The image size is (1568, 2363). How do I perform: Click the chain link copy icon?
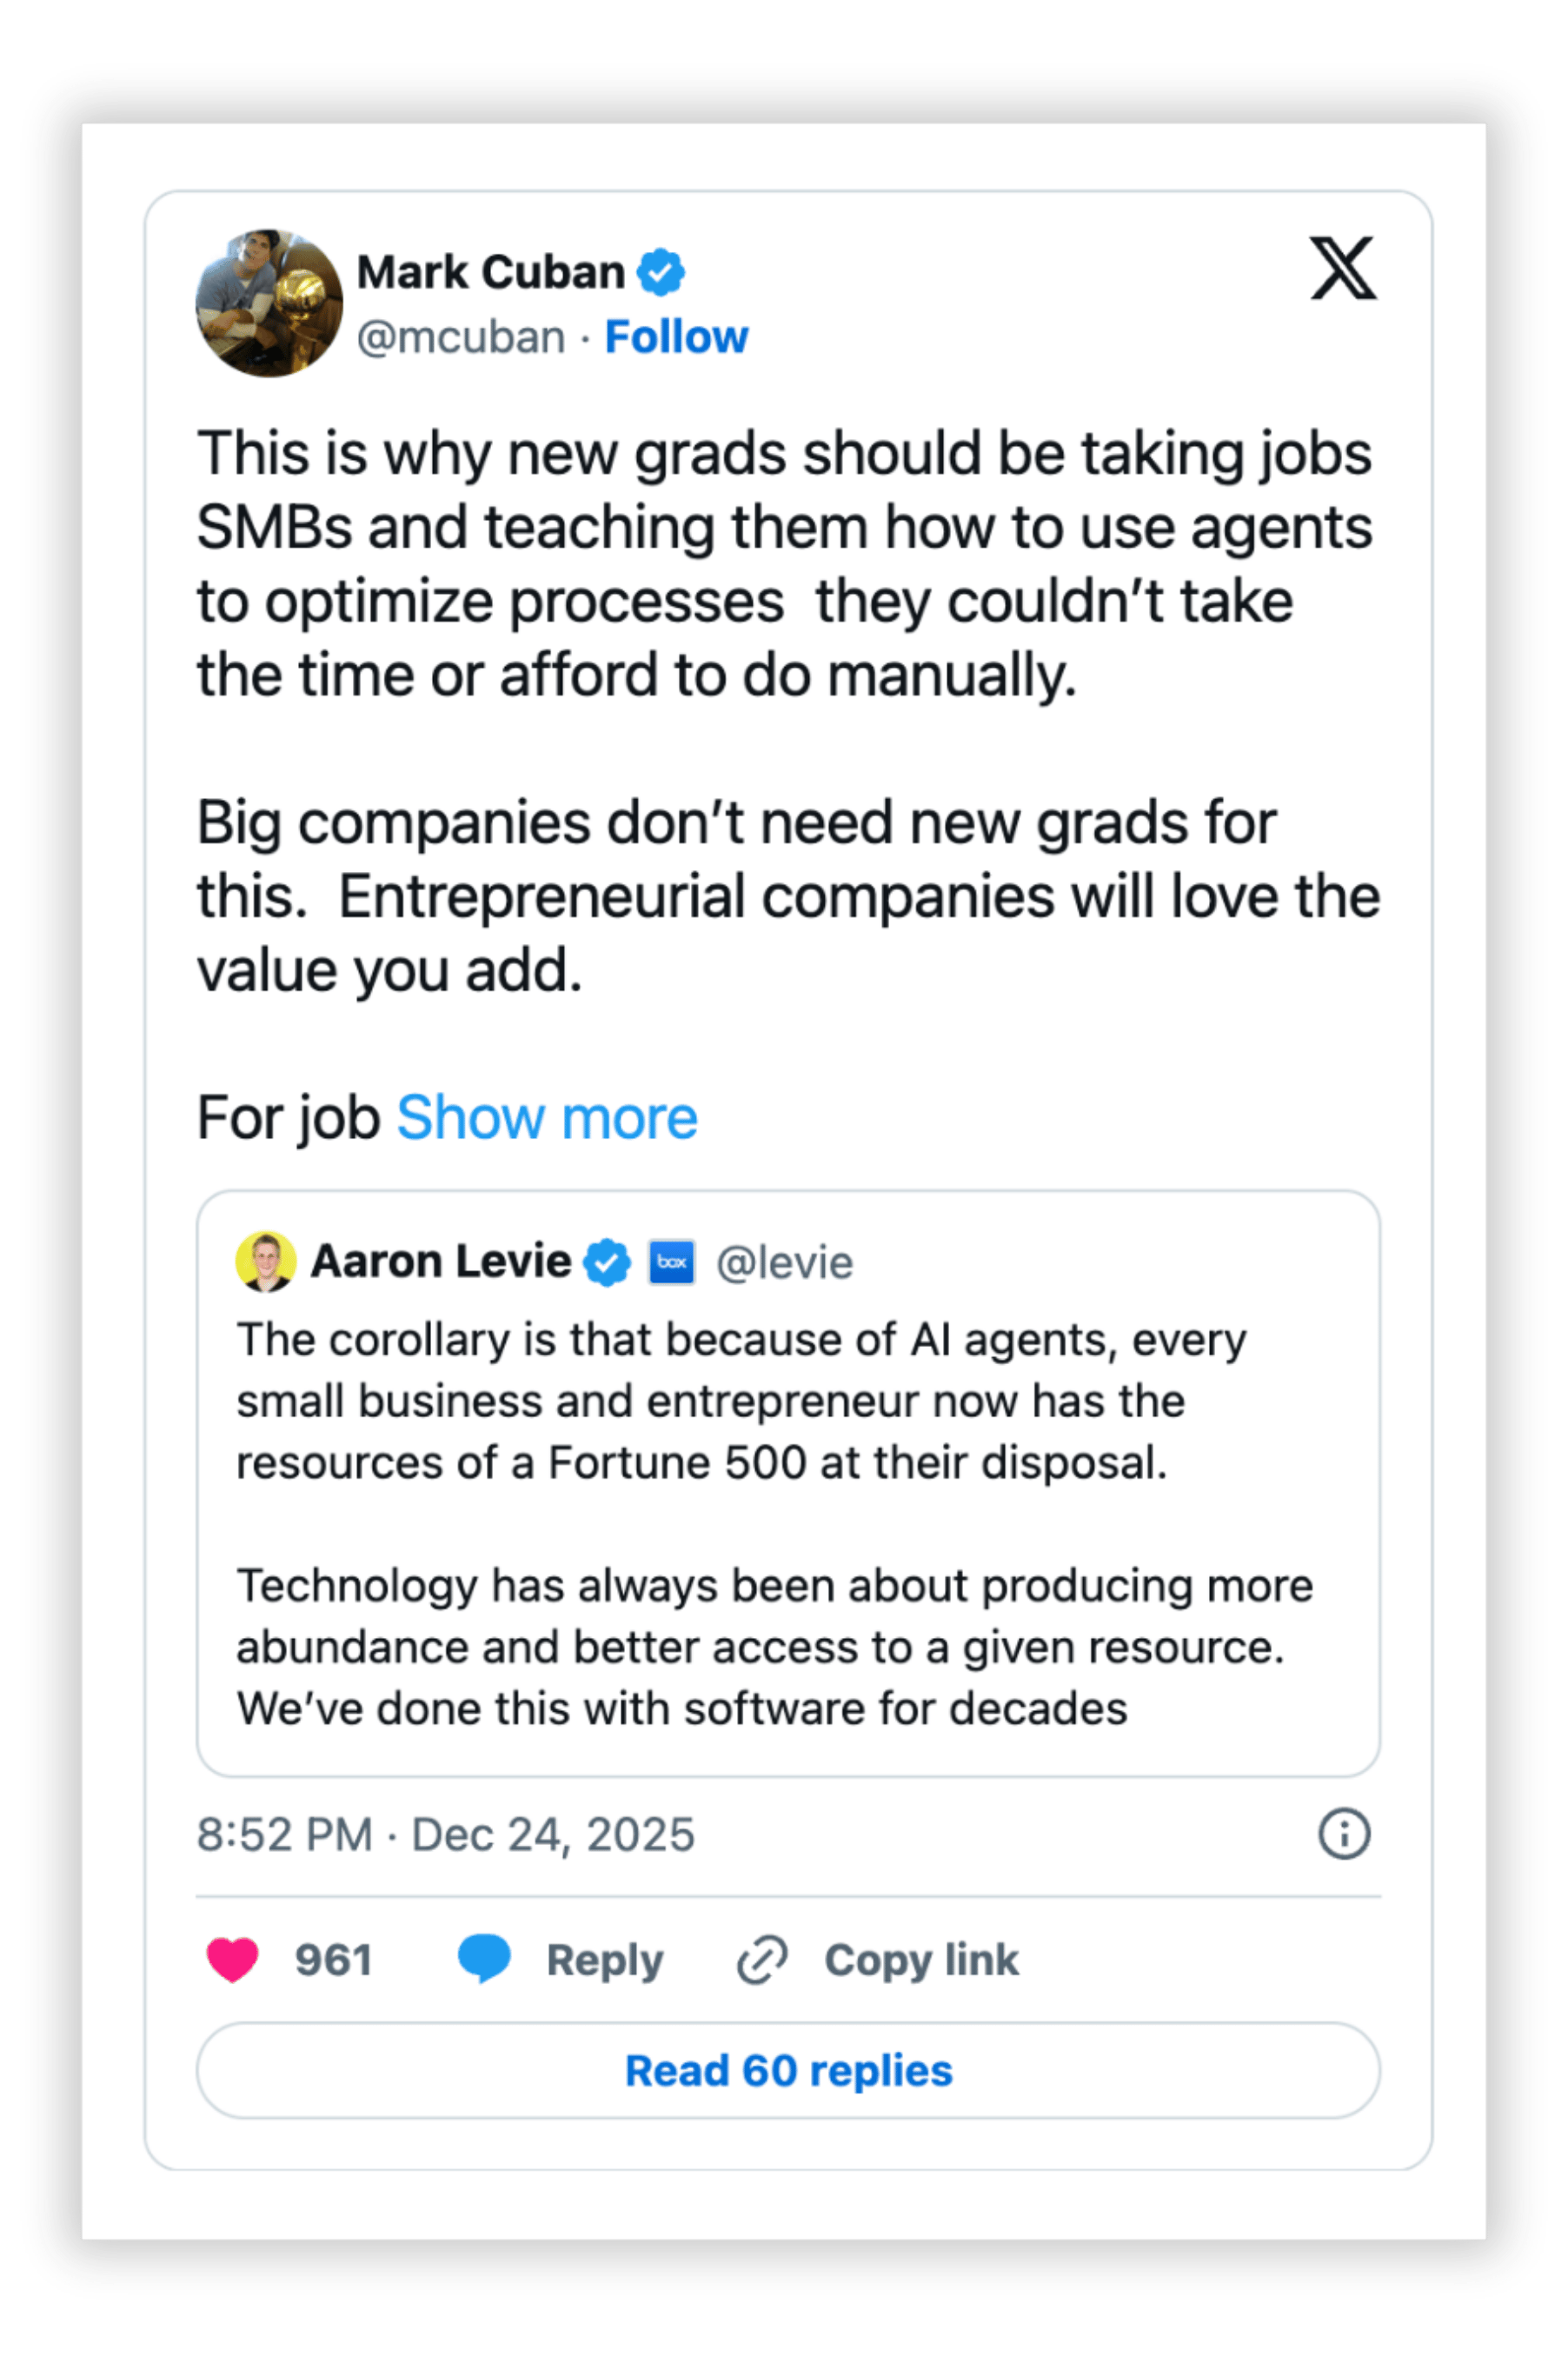pyautogui.click(x=762, y=1959)
